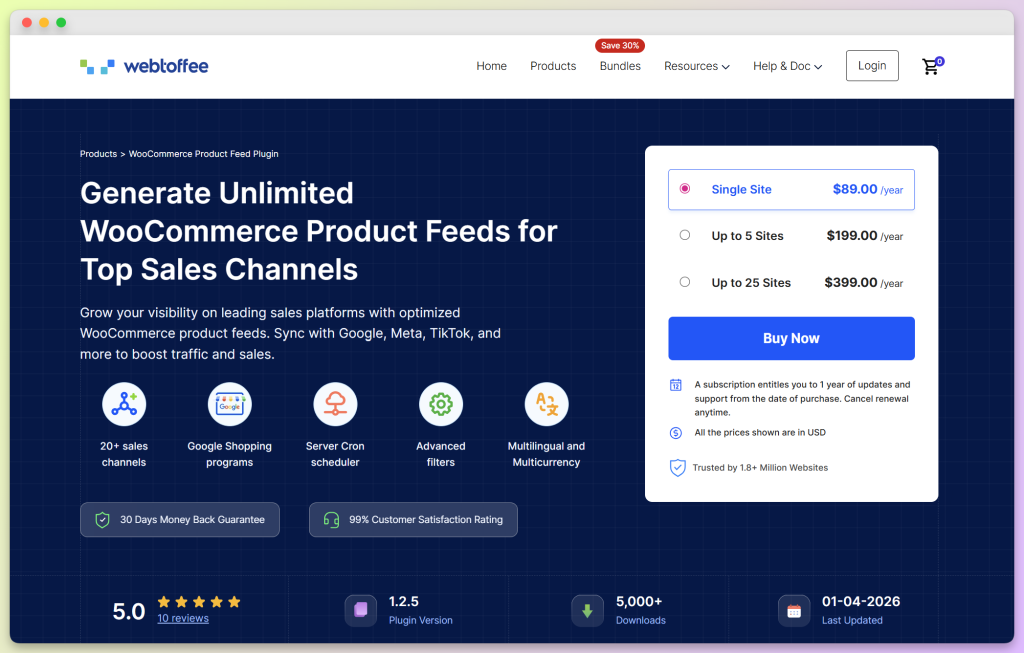This screenshot has height=653, width=1024.
Task: Click the Downloads green arrow icon
Action: point(587,610)
